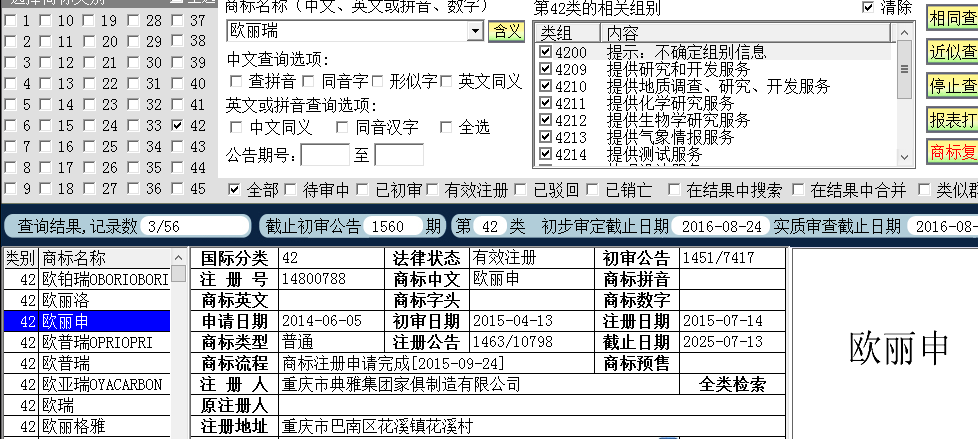This screenshot has height=439, width=978.
Task: Click results list scrollbar up arrow
Action: [x=178, y=257]
